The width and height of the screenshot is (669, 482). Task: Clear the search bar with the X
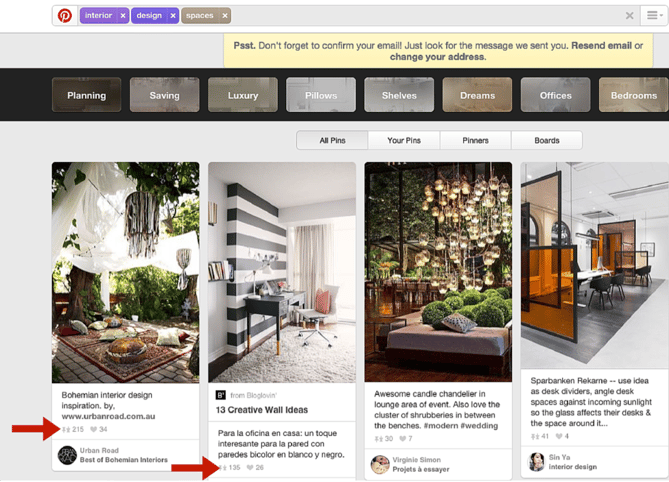629,16
